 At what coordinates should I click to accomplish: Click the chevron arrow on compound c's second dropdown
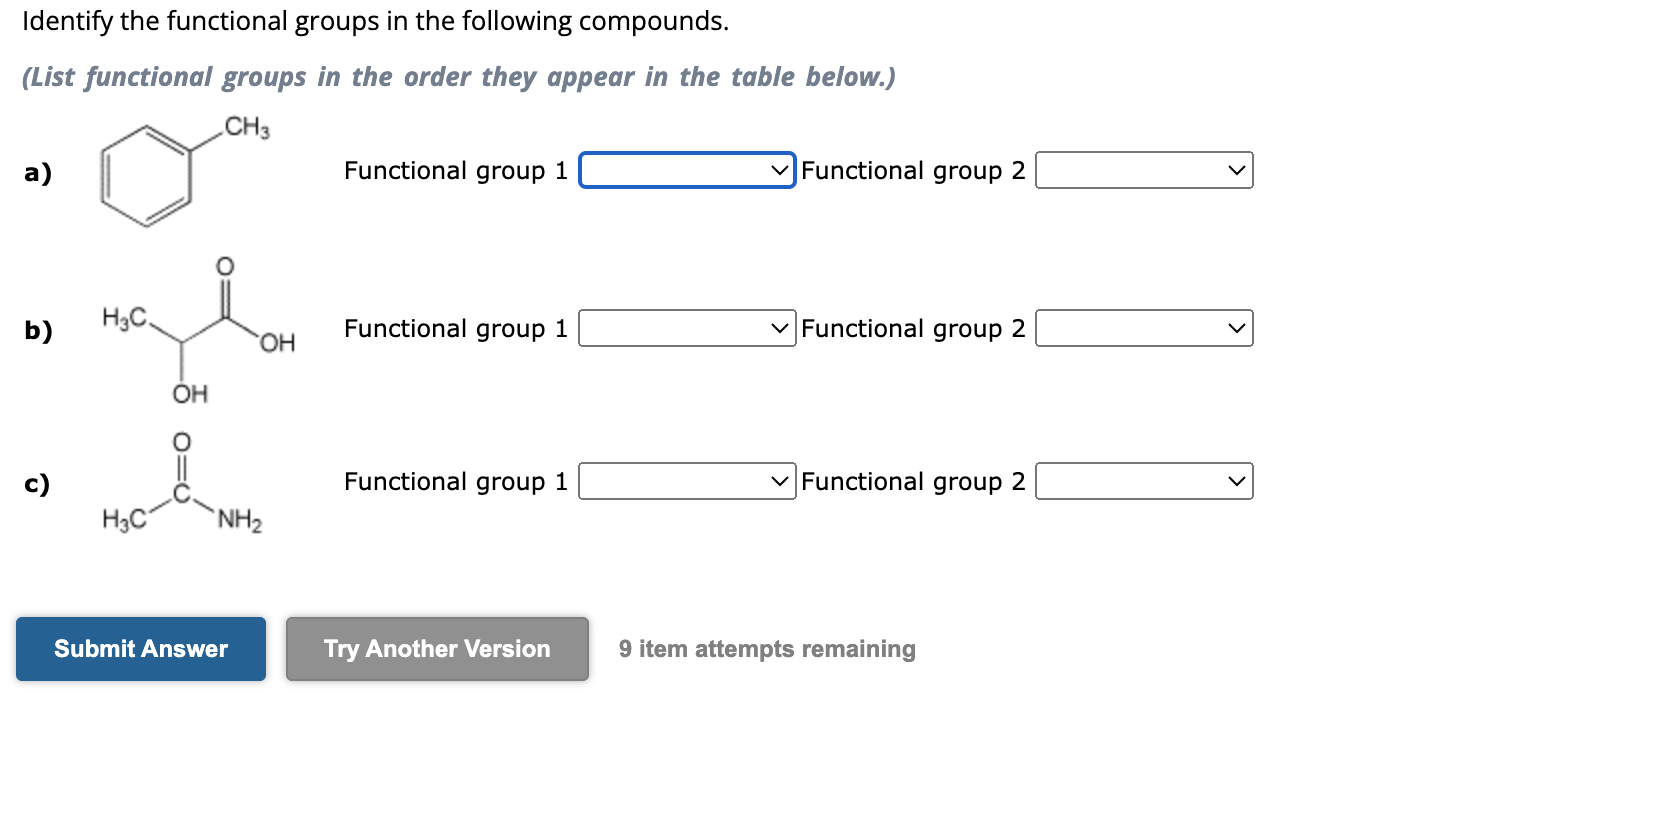coord(1237,481)
